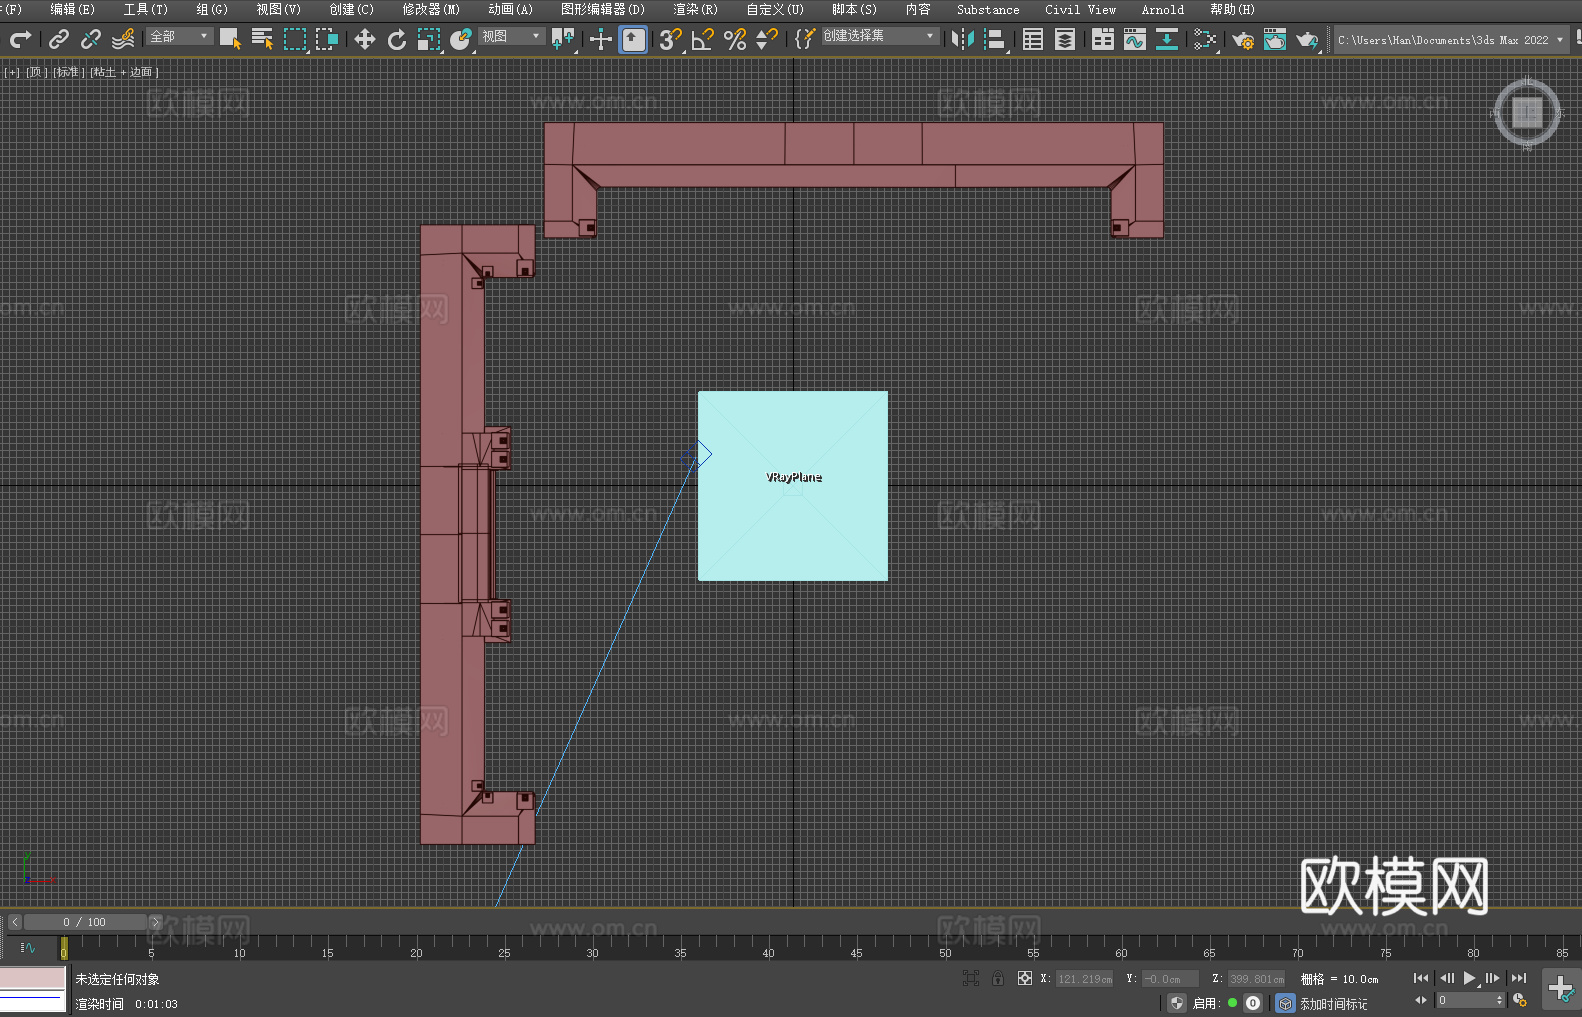The height and width of the screenshot is (1017, 1582).
Task: Toggle Window/Crossing selection mode
Action: [x=327, y=39]
